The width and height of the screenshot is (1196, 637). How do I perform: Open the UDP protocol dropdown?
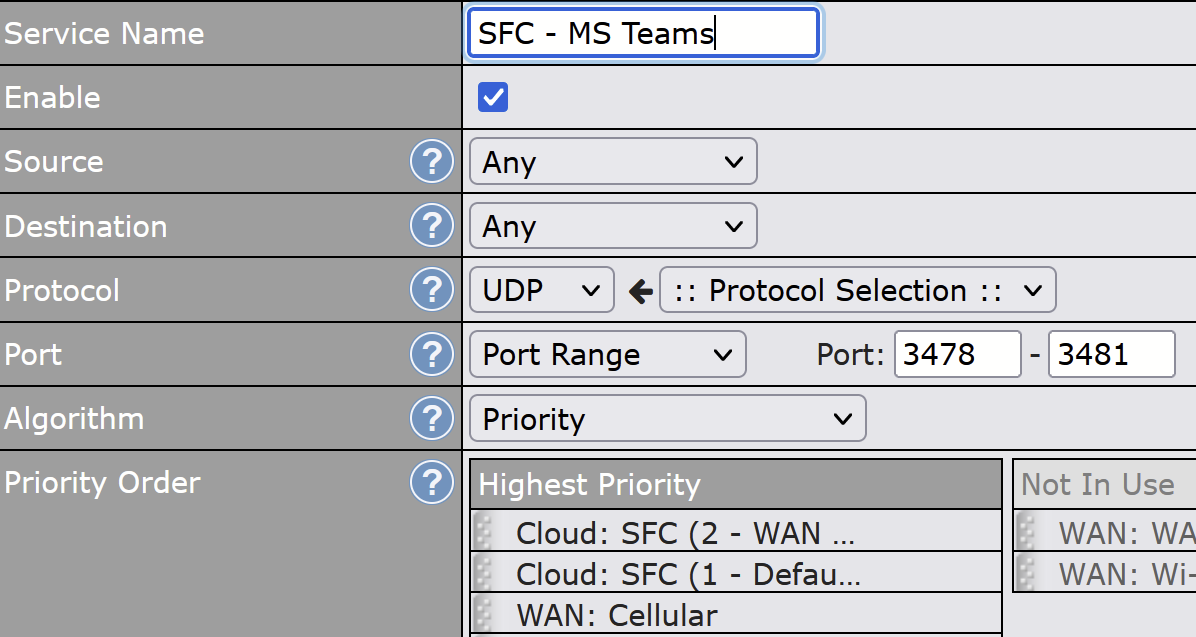click(x=541, y=290)
